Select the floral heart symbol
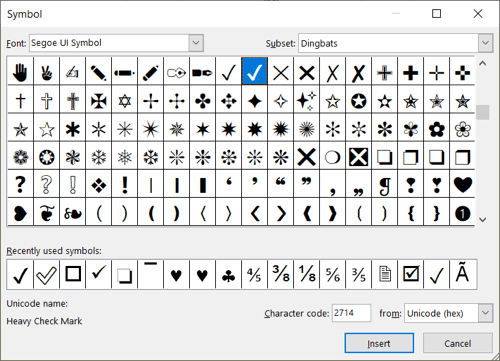The image size is (500, 361). point(46,212)
